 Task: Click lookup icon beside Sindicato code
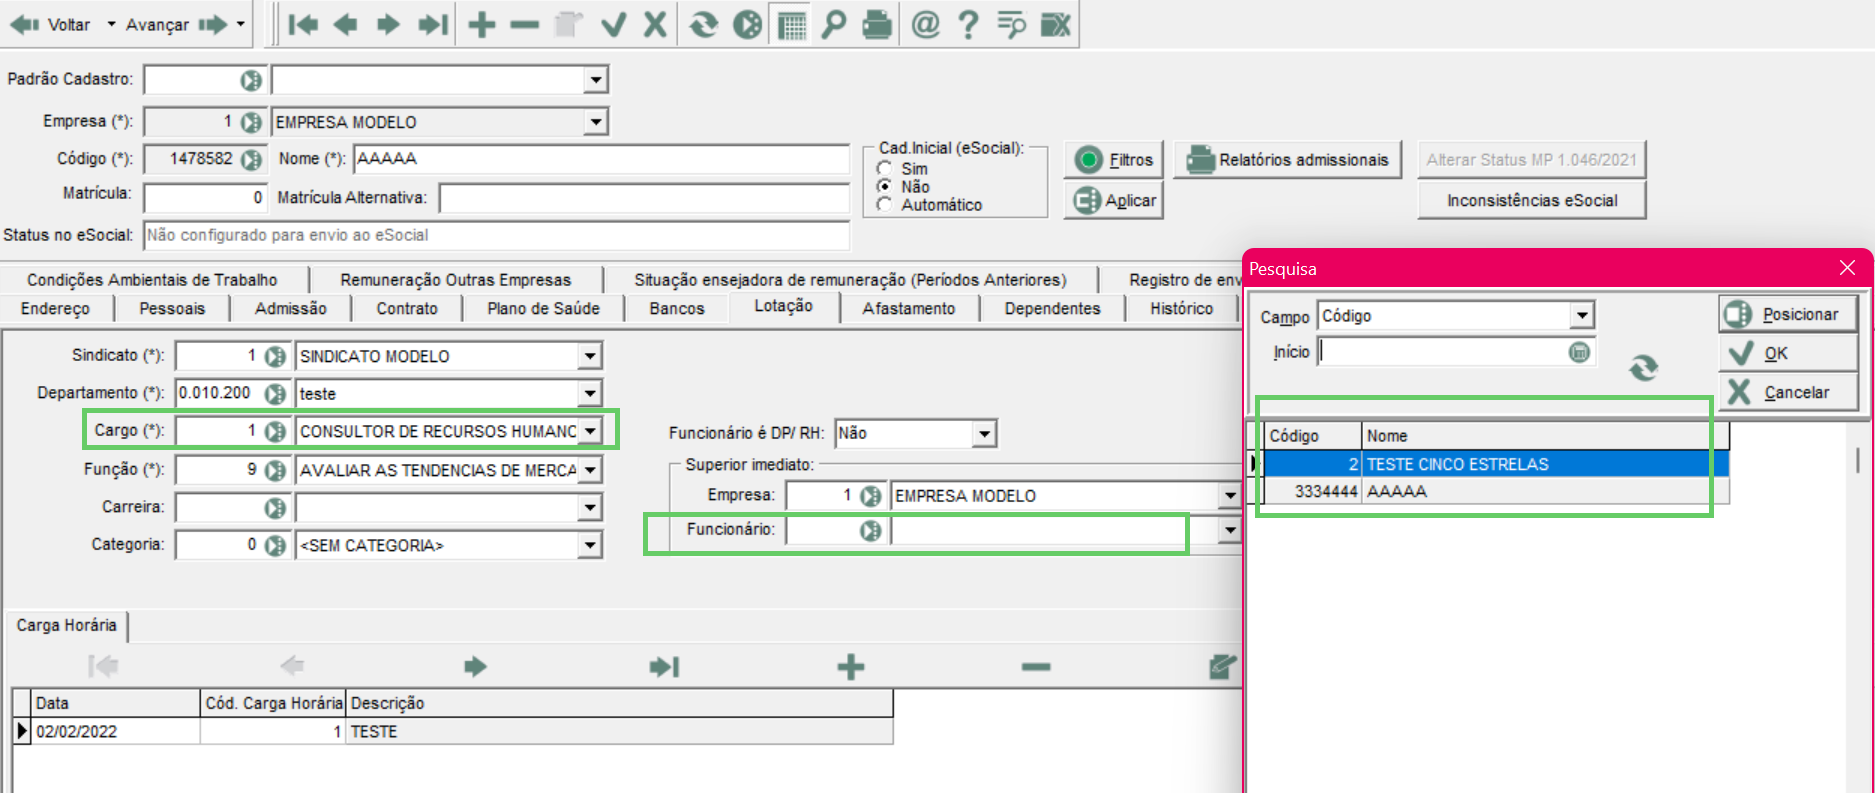[275, 356]
